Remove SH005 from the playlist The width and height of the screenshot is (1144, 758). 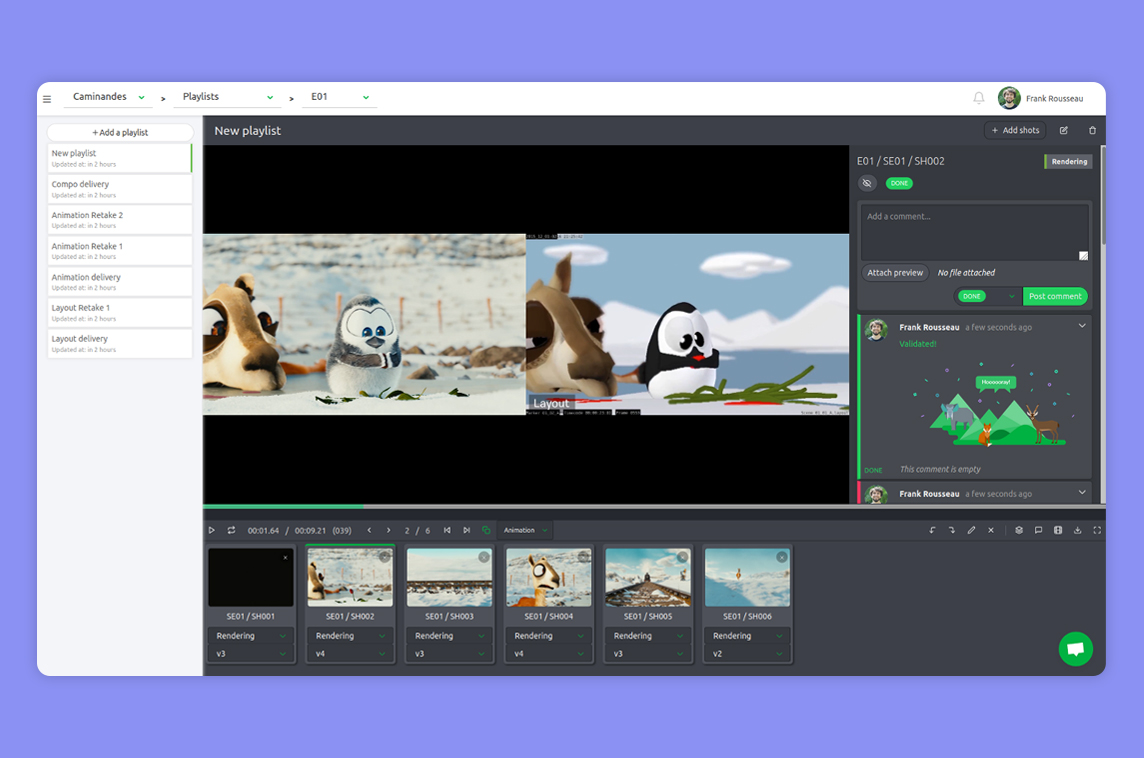coord(682,557)
